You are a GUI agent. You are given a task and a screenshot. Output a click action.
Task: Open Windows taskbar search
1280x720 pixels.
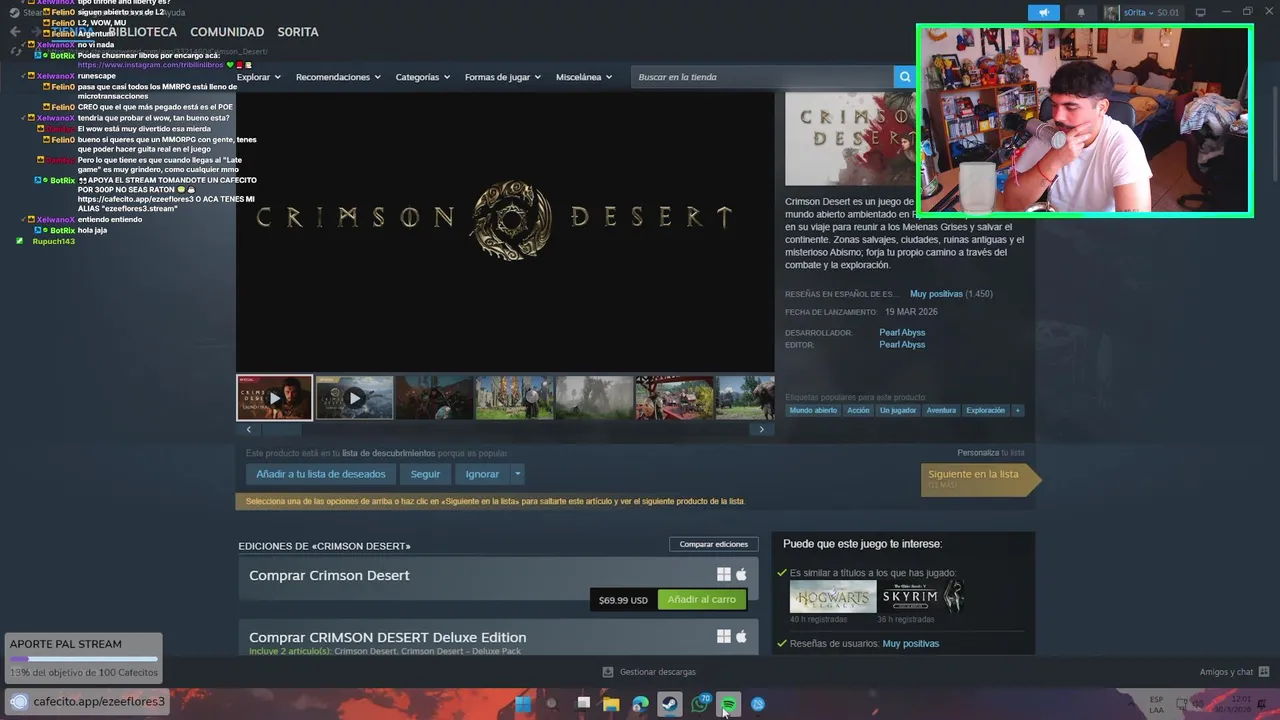point(551,704)
